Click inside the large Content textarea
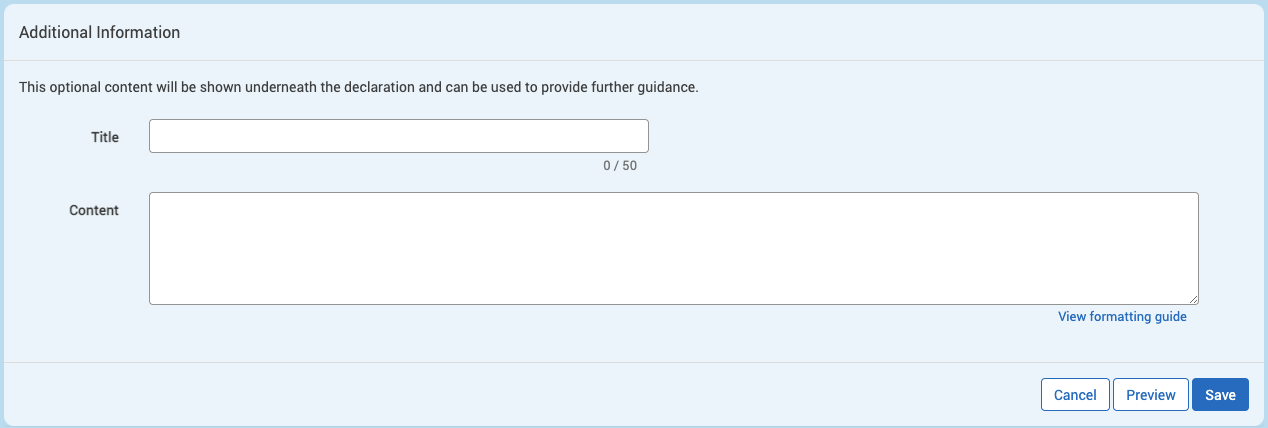Screen dimensions: 1268x428 pos(674,248)
